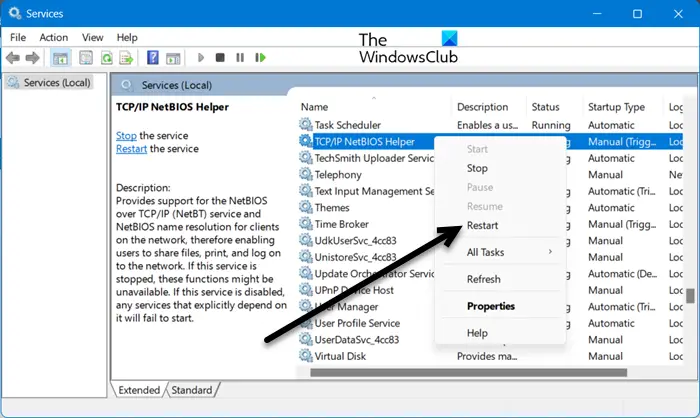Click the Show/Hide Action Pane toolbar icon
Image resolution: width=700 pixels, height=418 pixels.
[173, 58]
